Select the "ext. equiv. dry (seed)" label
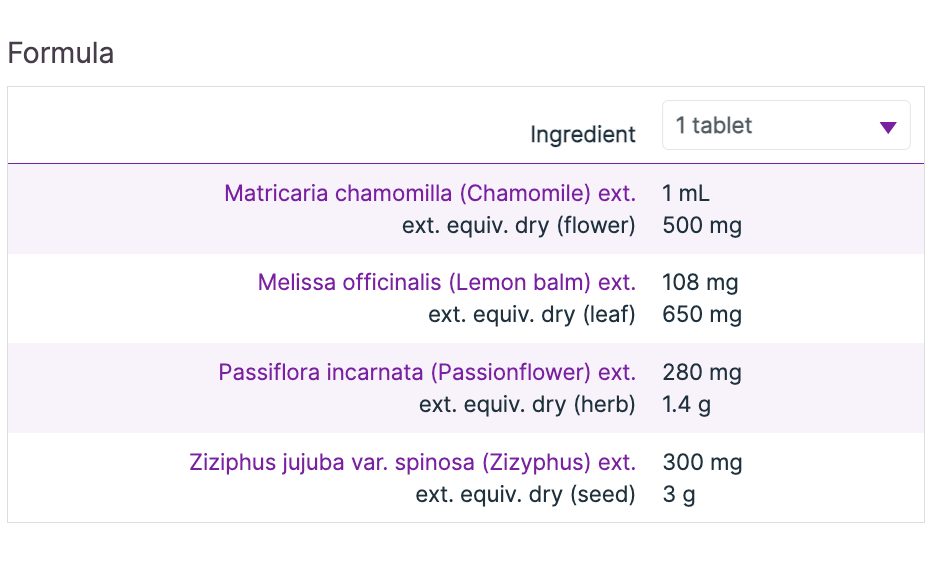This screenshot has height=578, width=936. (x=525, y=495)
